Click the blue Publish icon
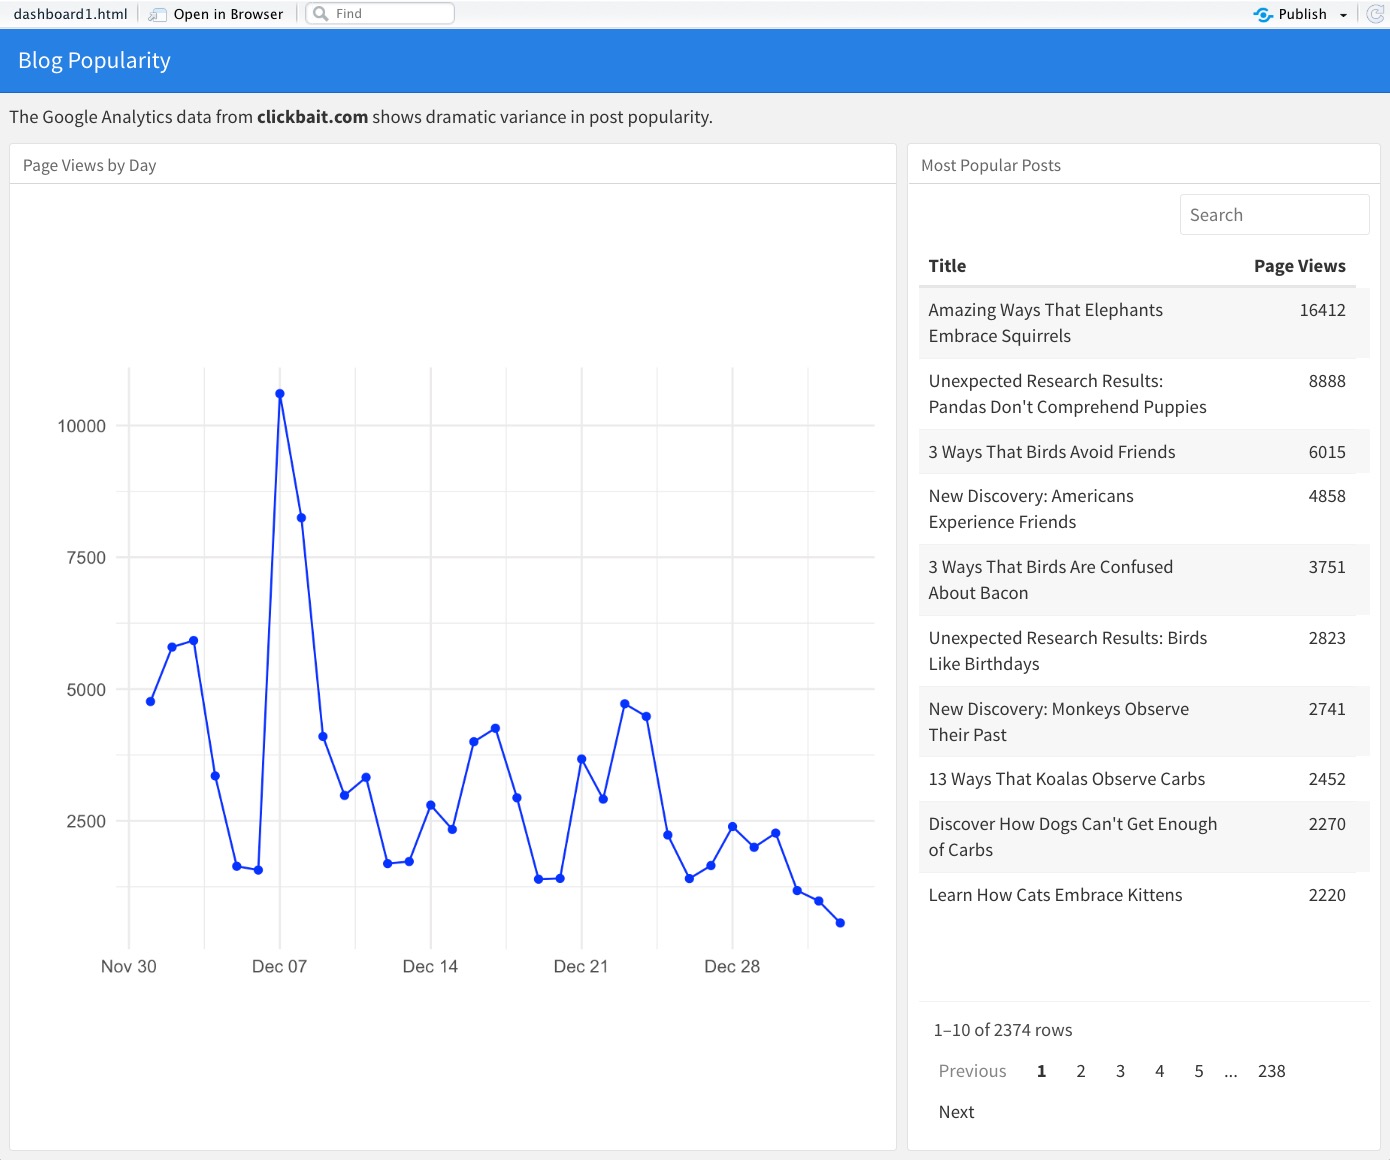Screen dimensions: 1390x1160 tap(1263, 14)
